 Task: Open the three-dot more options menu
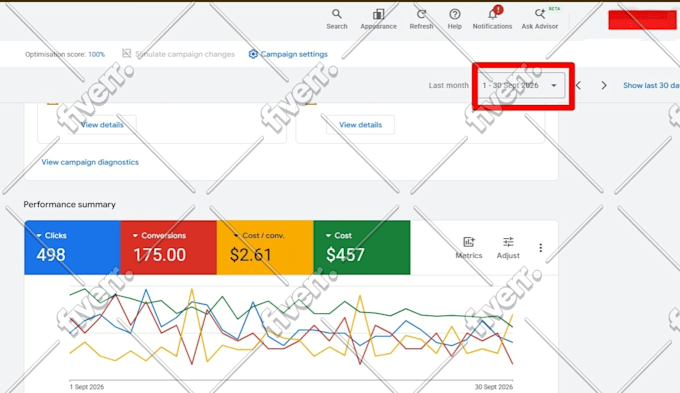click(540, 248)
